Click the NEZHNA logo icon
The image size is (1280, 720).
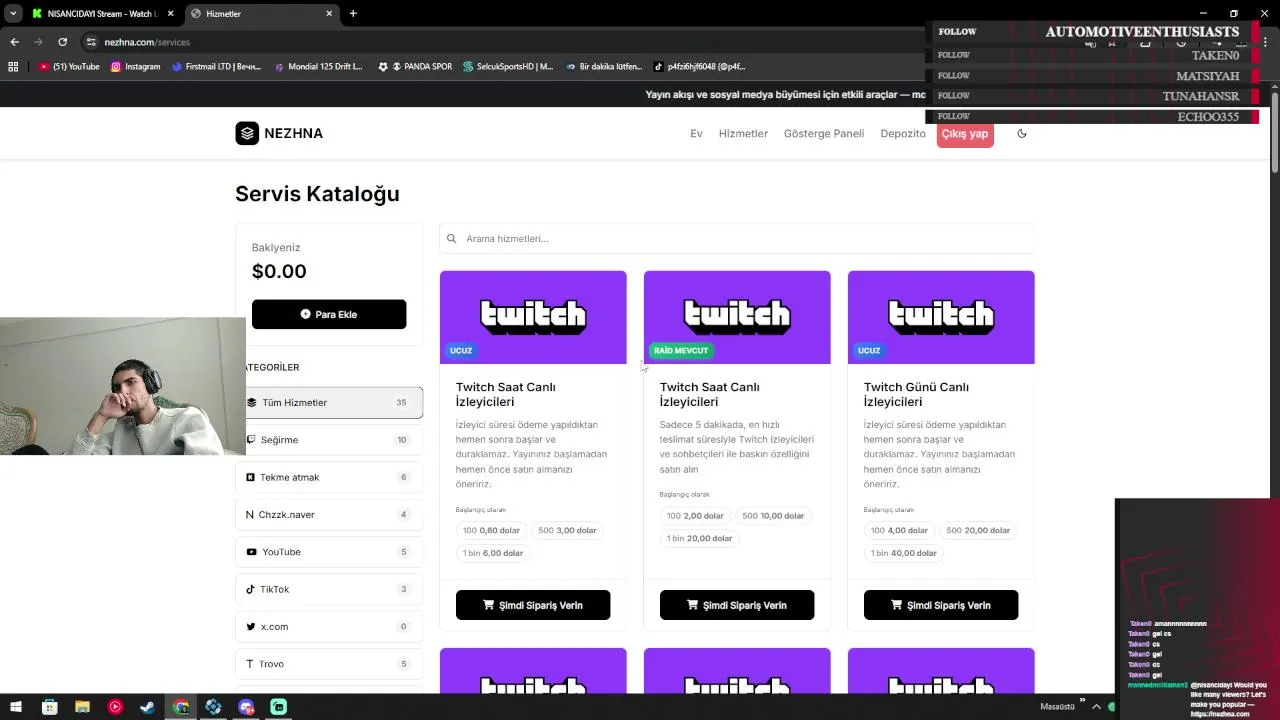(x=247, y=133)
